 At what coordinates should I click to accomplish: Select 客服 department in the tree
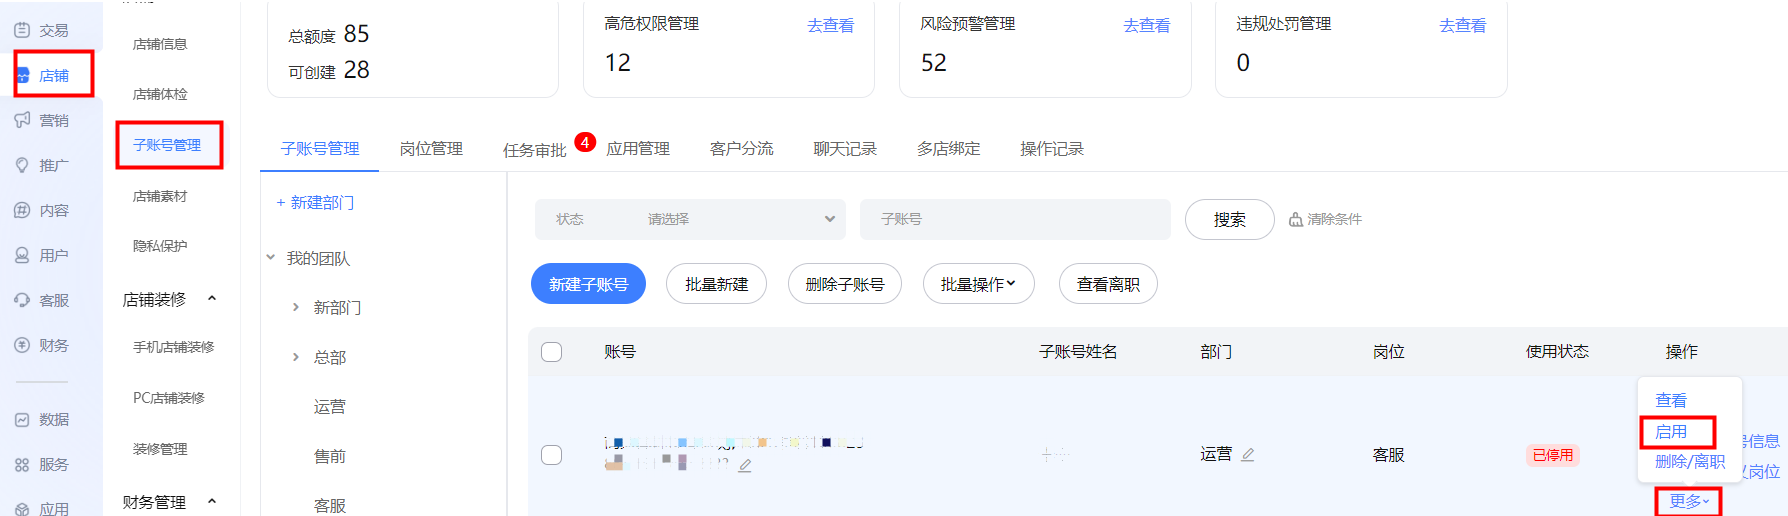(x=330, y=506)
